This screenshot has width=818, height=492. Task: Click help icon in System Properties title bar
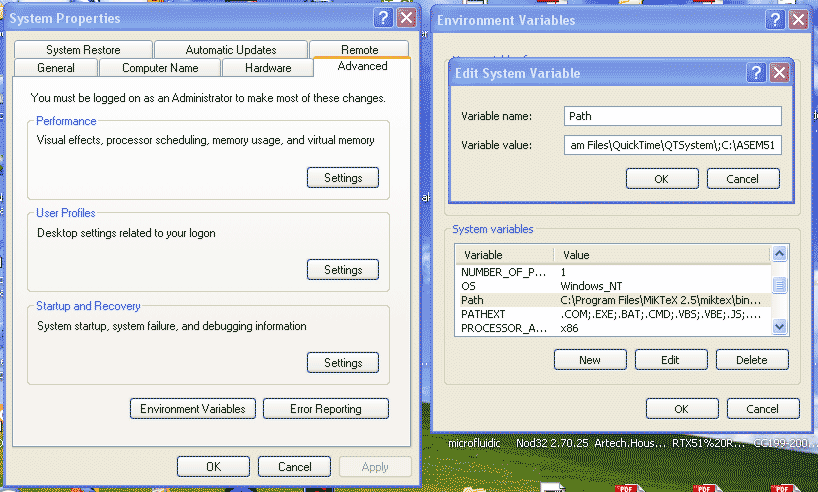click(383, 18)
